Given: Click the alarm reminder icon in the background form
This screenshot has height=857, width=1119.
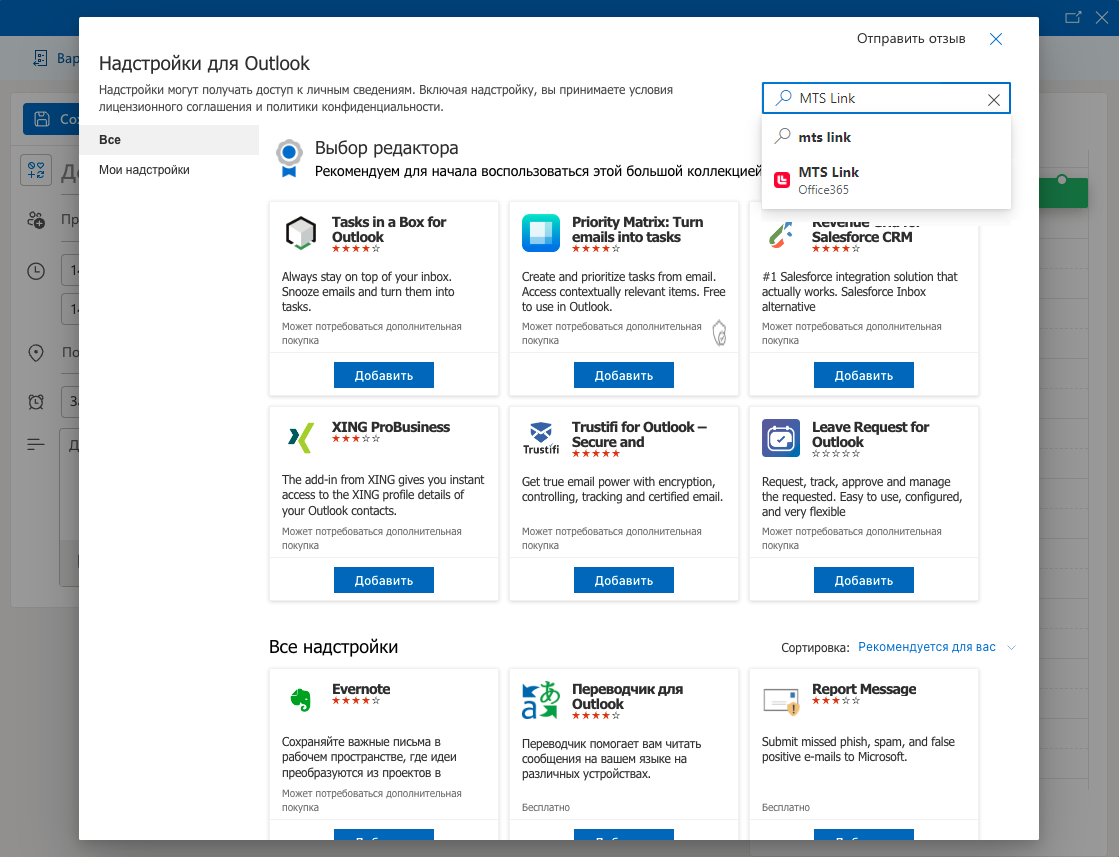Looking at the screenshot, I should pos(36,402).
